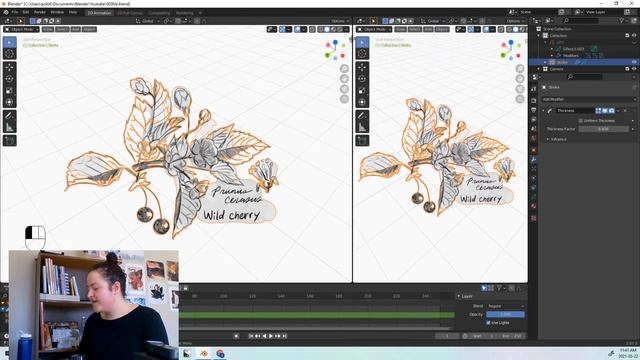Viewport: 640px width, 360px height.
Task: Toggle Use Lights checkbox
Action: click(488, 322)
